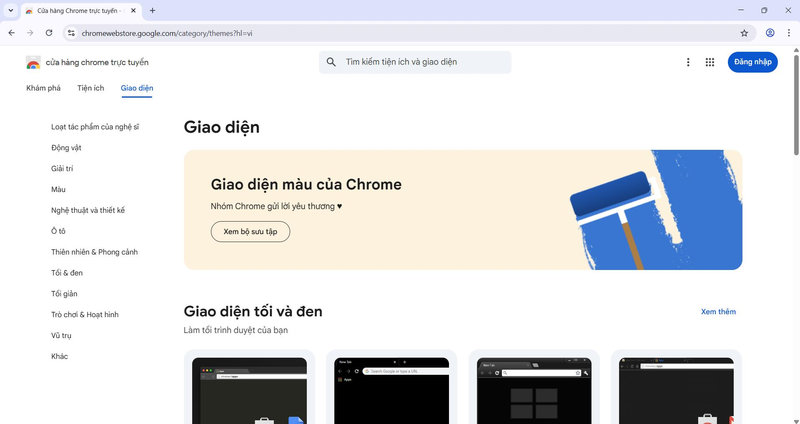Open the web store three-dot options menu
The height and width of the screenshot is (424, 800).
(688, 62)
